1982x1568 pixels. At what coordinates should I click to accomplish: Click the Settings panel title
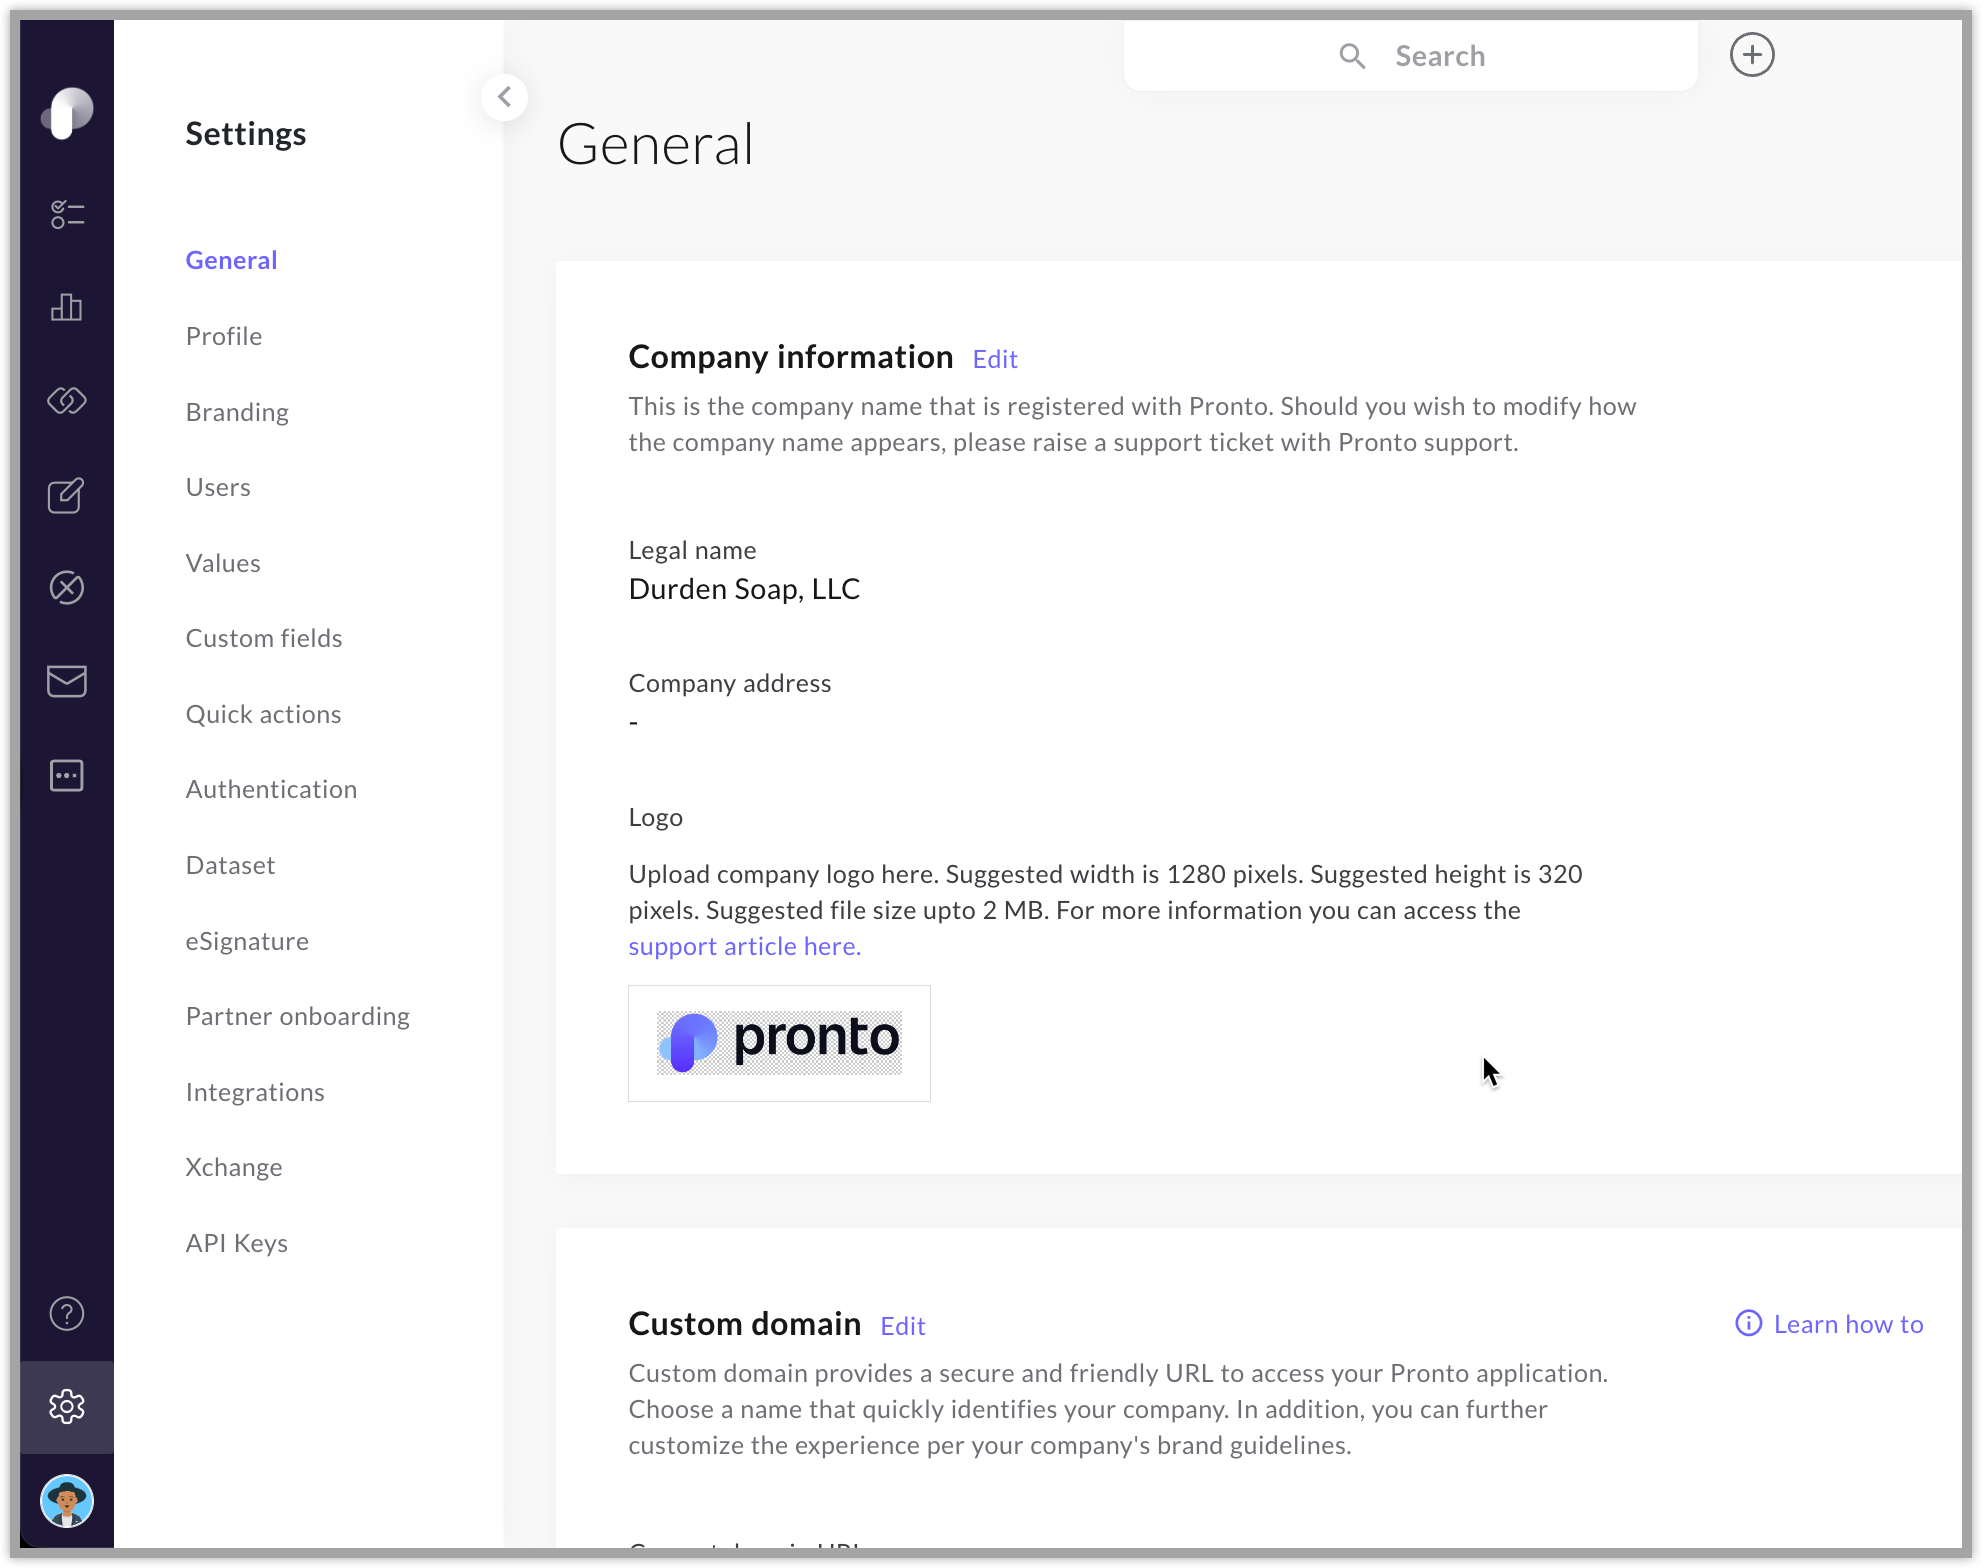246,134
